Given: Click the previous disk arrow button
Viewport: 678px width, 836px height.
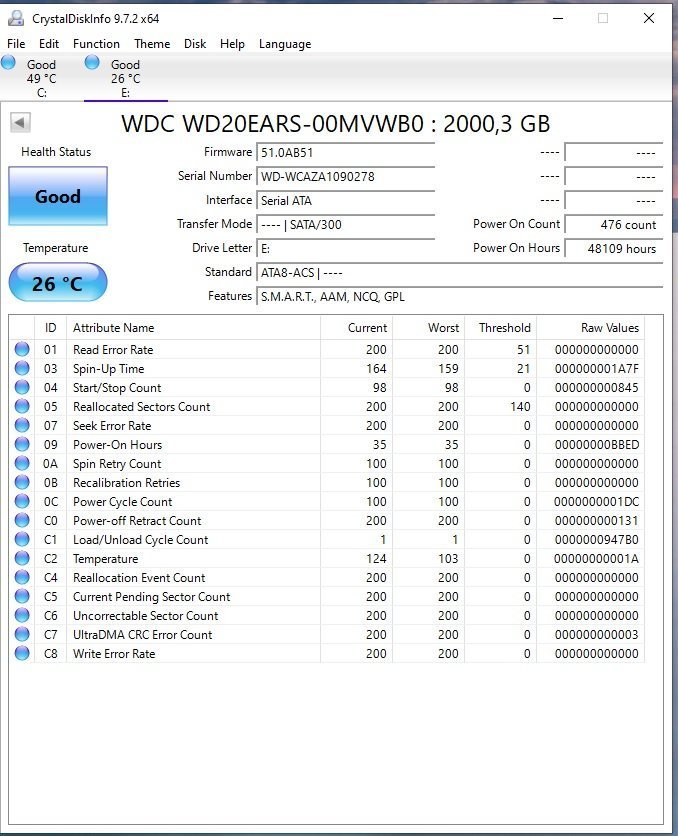Looking at the screenshot, I should pyautogui.click(x=21, y=123).
